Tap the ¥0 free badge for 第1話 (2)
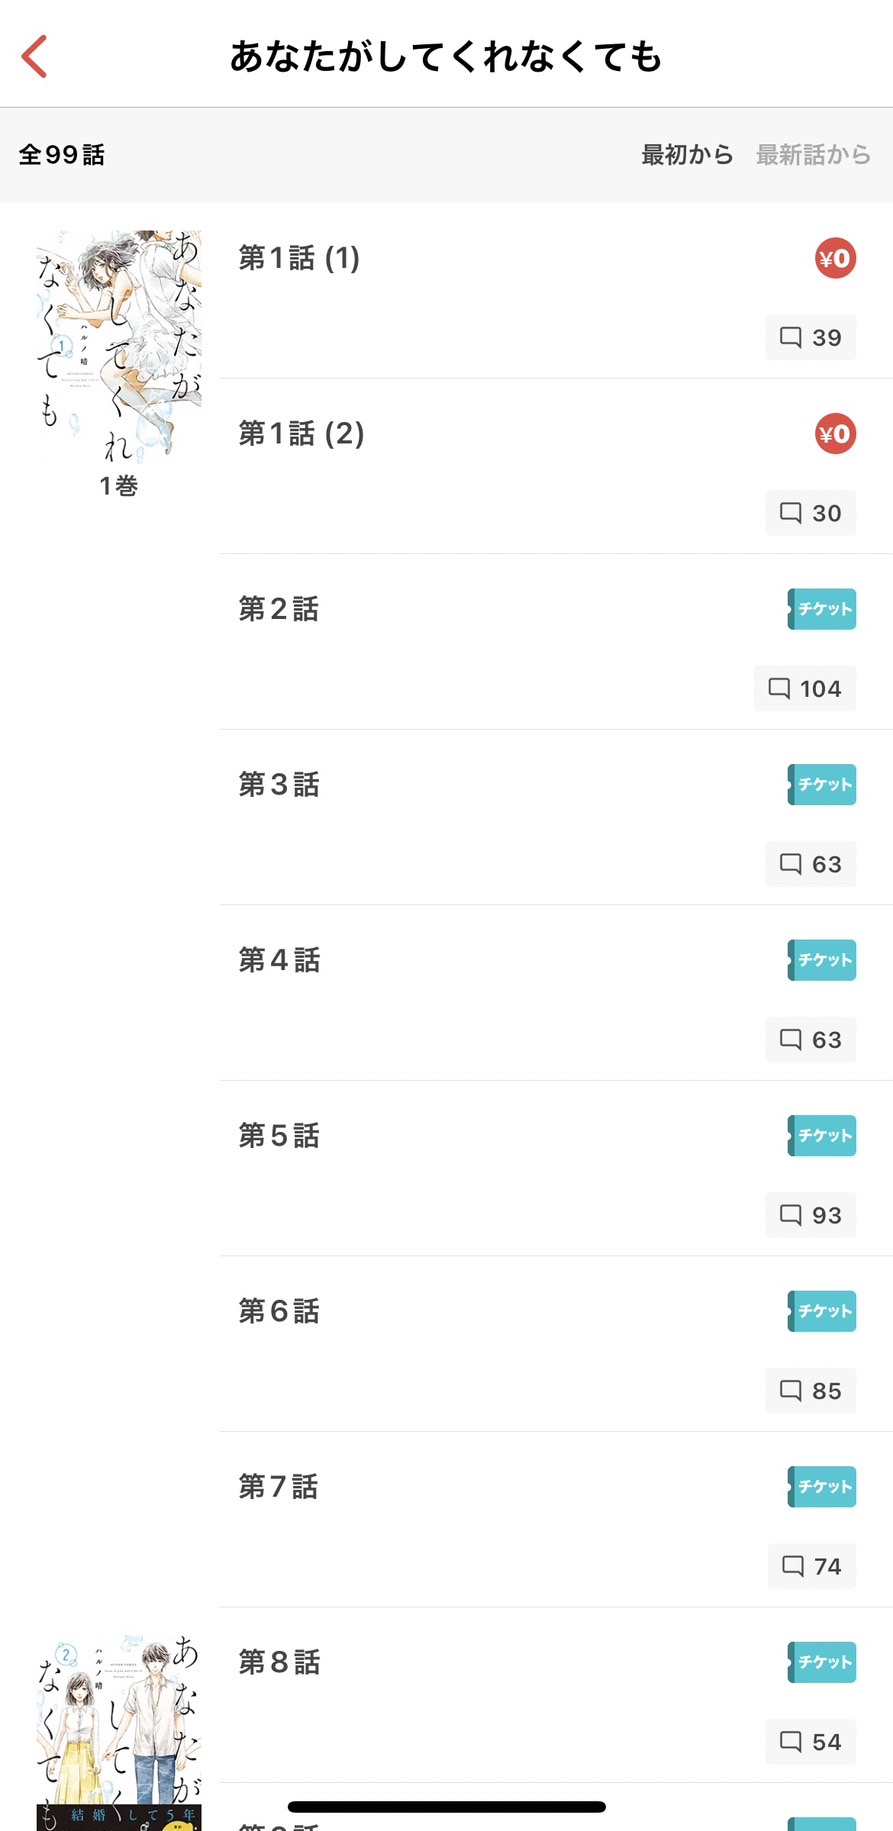This screenshot has height=1831, width=893. coord(835,434)
